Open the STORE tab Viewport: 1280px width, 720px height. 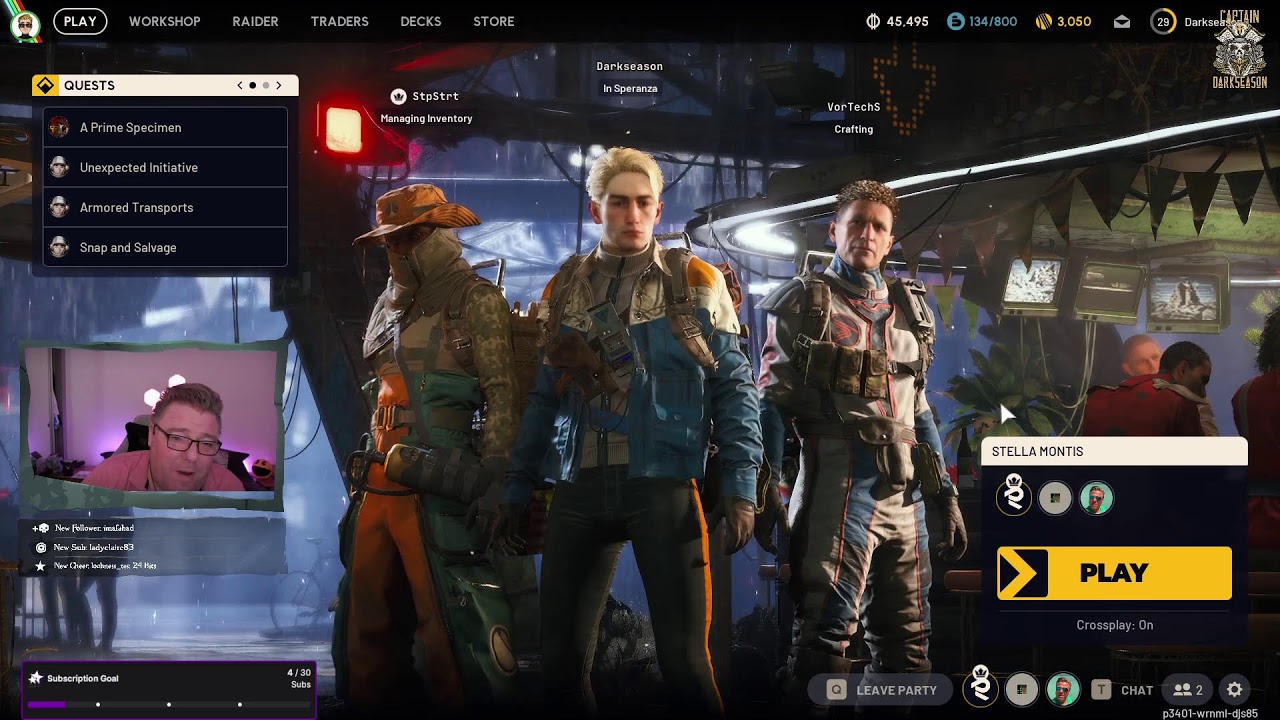494,21
